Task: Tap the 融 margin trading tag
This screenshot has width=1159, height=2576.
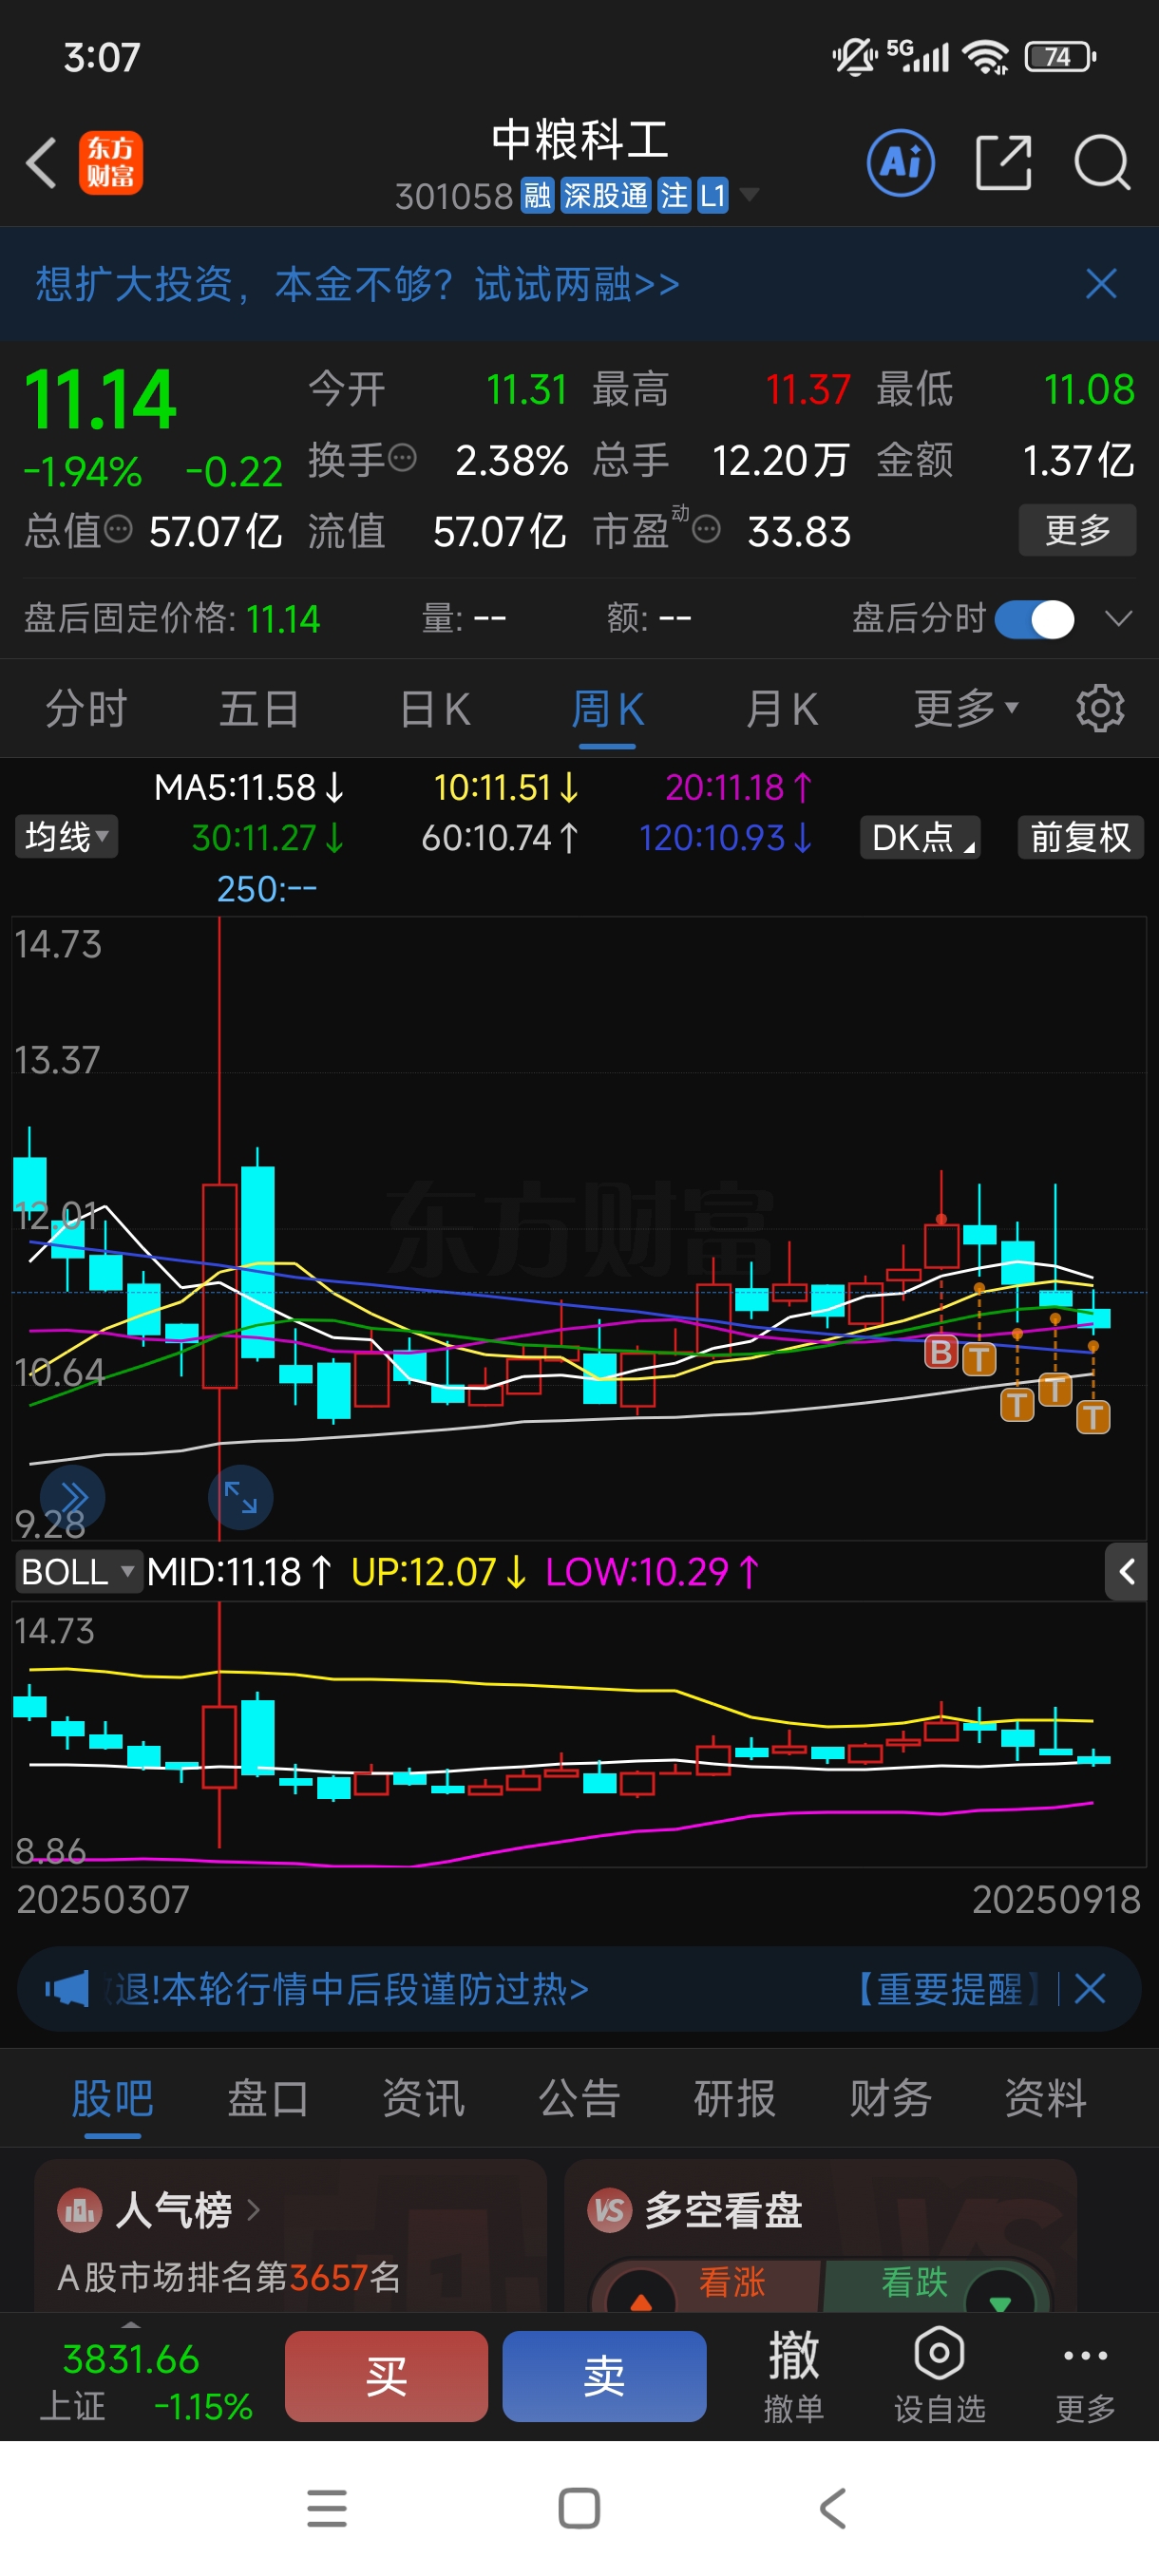Action: 537,195
